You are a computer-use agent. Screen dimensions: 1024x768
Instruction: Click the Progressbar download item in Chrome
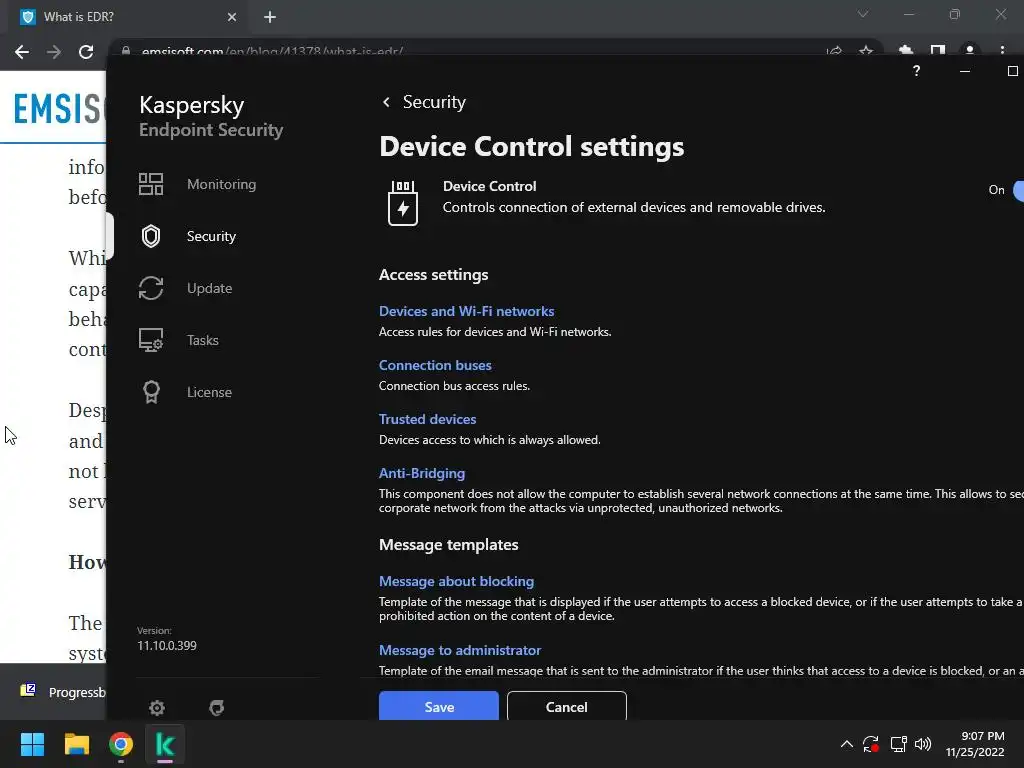(x=63, y=692)
